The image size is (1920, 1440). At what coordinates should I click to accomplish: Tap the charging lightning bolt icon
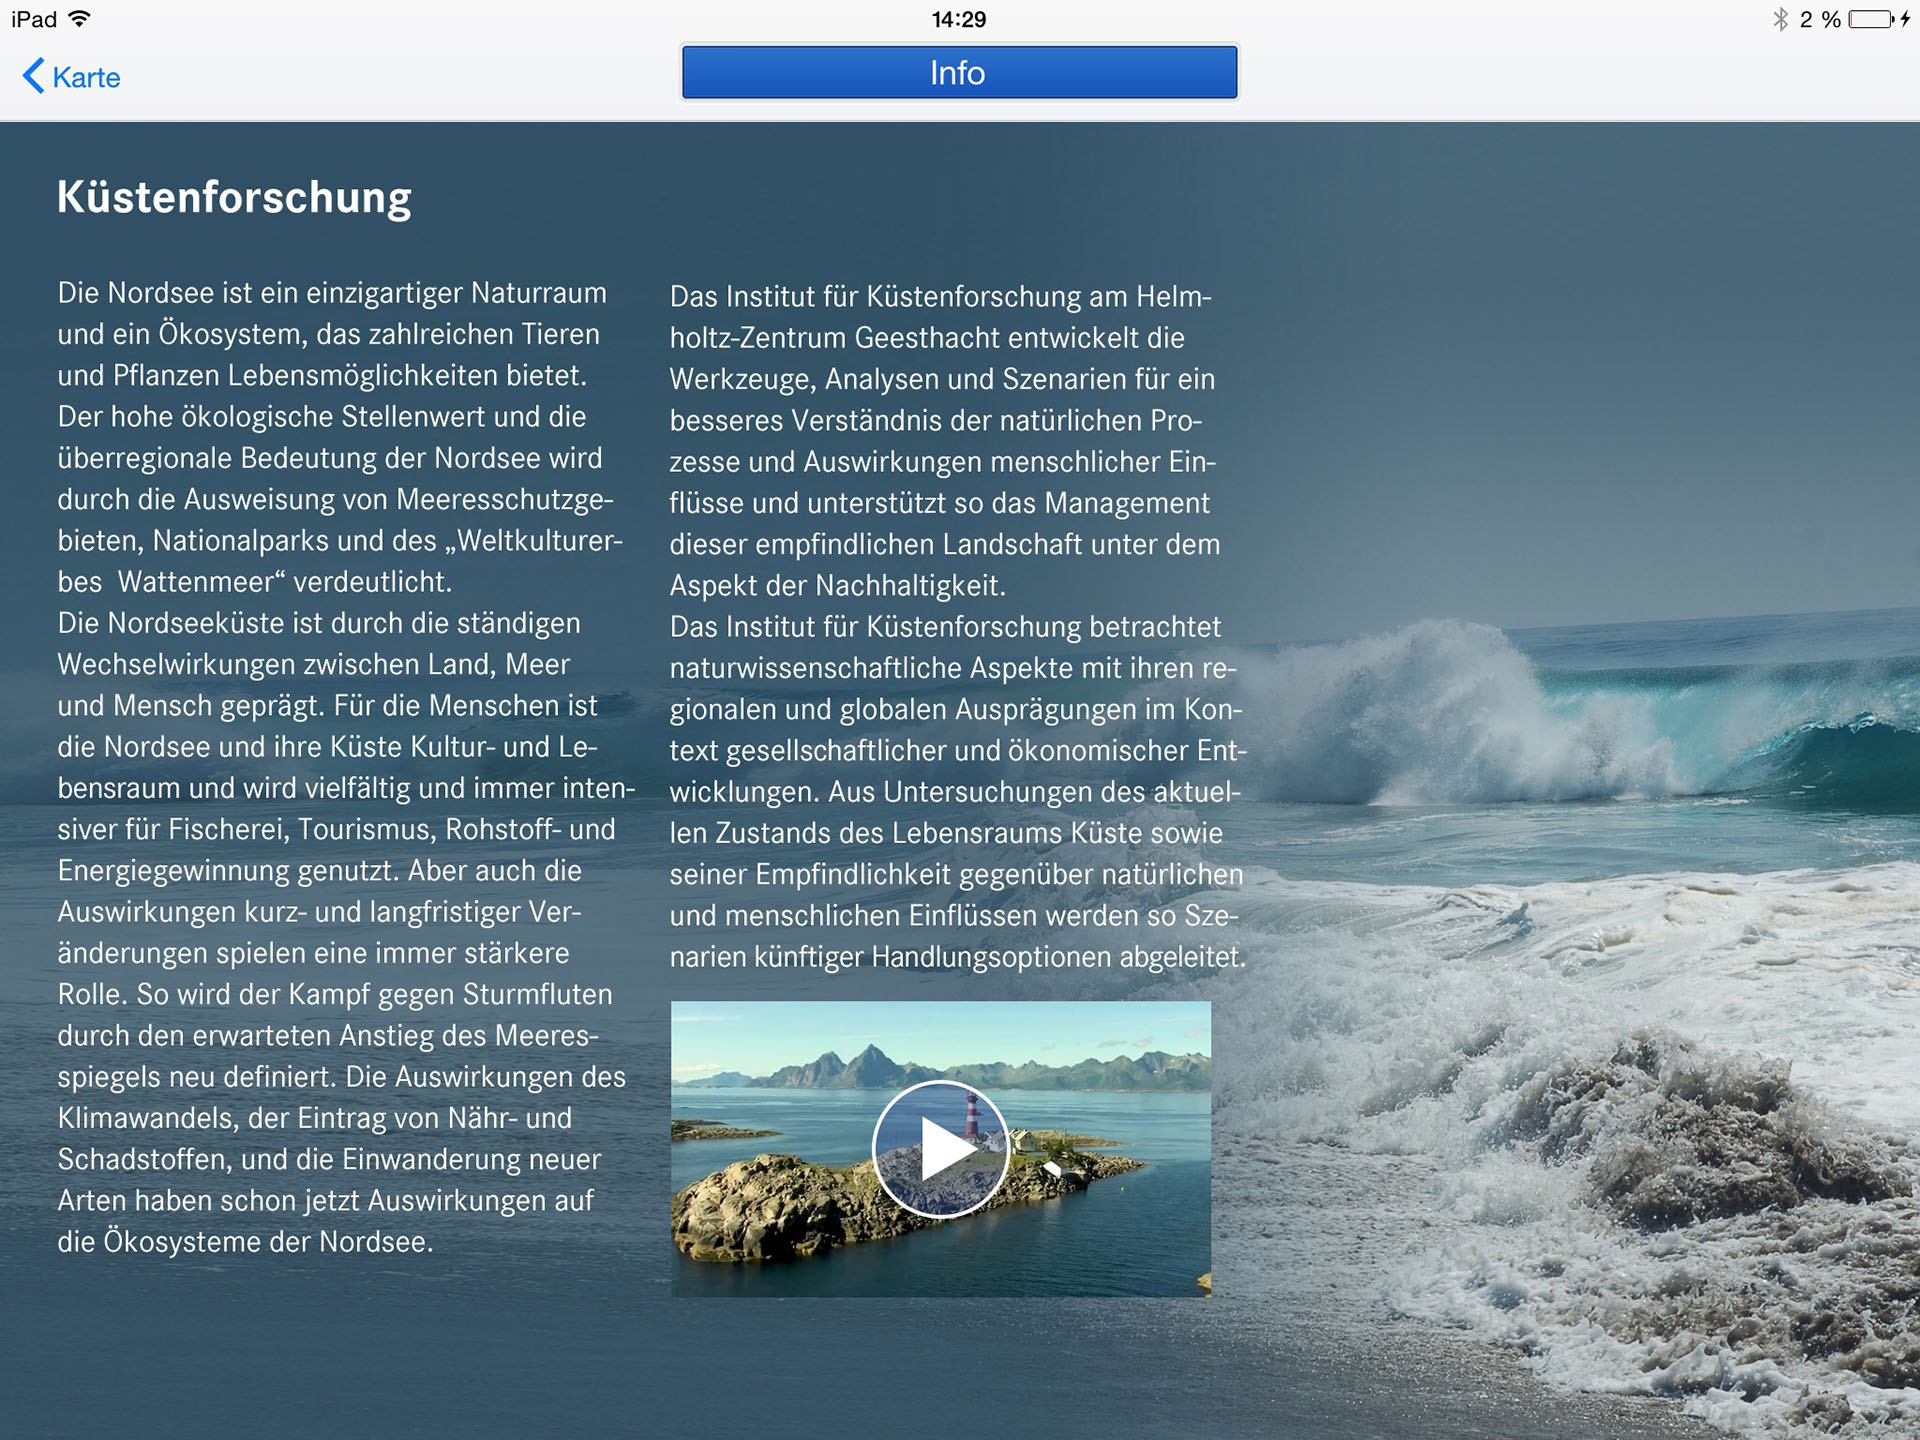pyautogui.click(x=1906, y=20)
